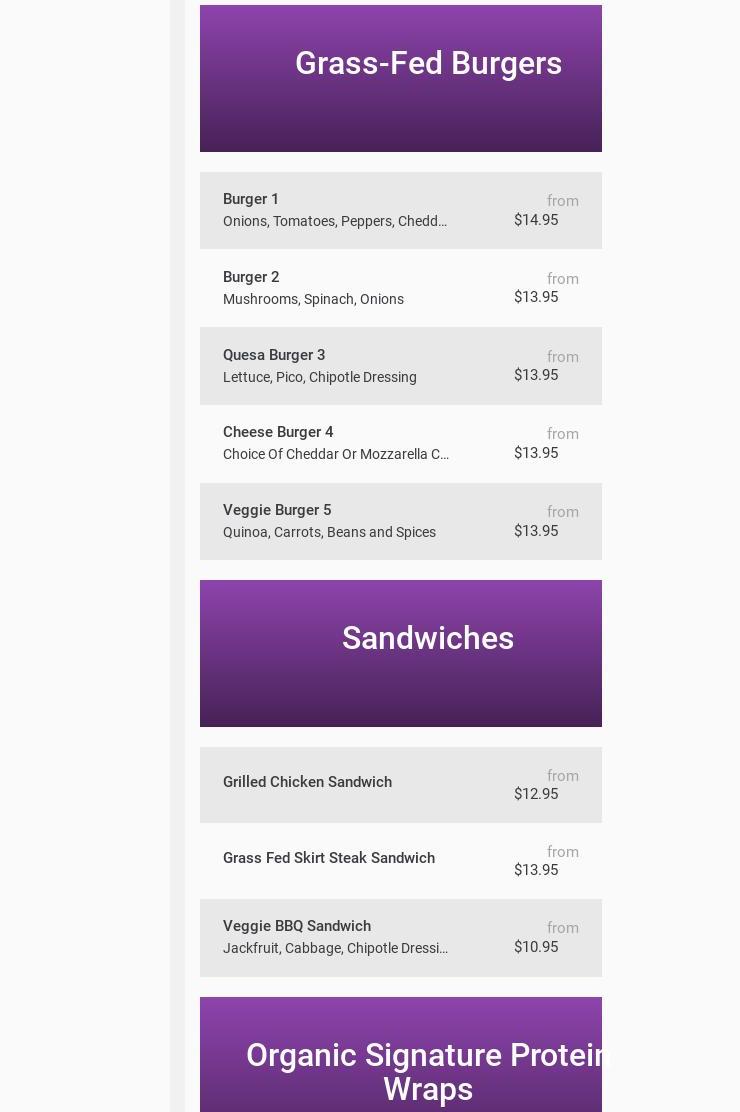Click the Choice Of Cheddar Or Mozzarella description
This screenshot has width=740, height=1112.
tap(336, 454)
